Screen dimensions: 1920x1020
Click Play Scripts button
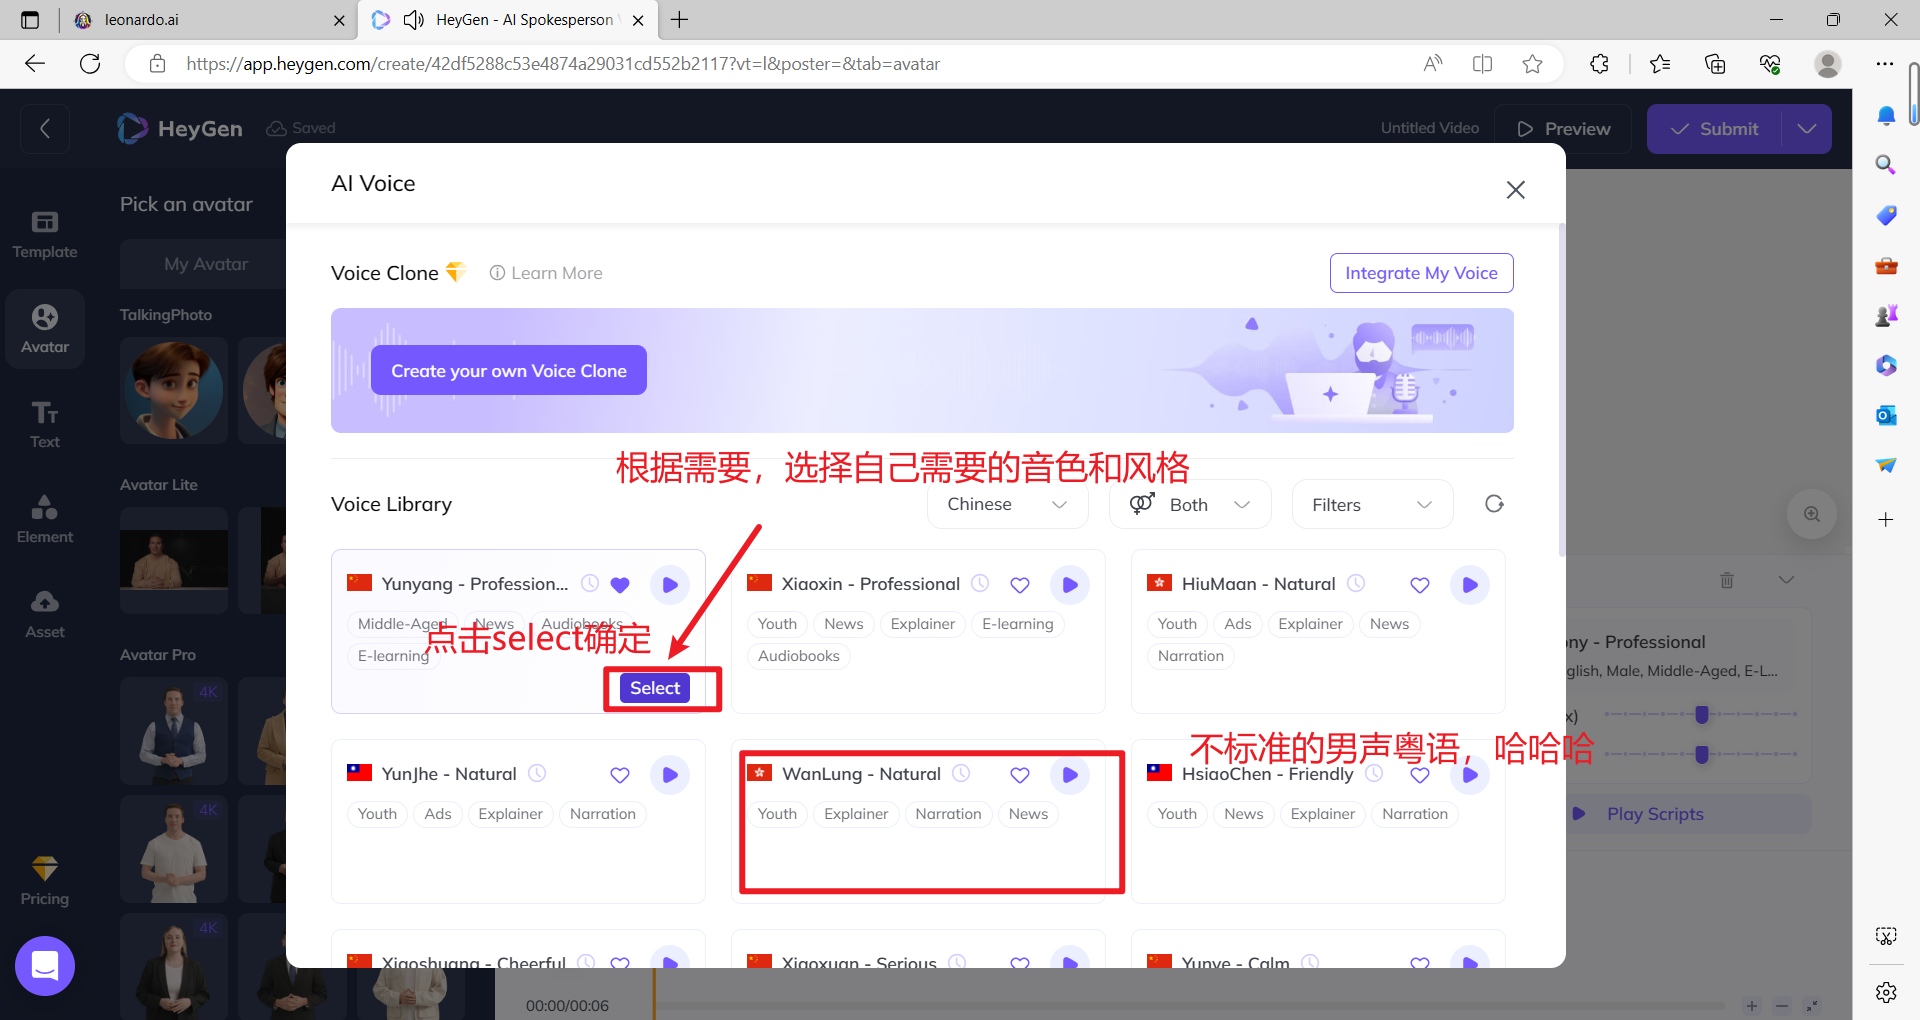tap(1655, 814)
